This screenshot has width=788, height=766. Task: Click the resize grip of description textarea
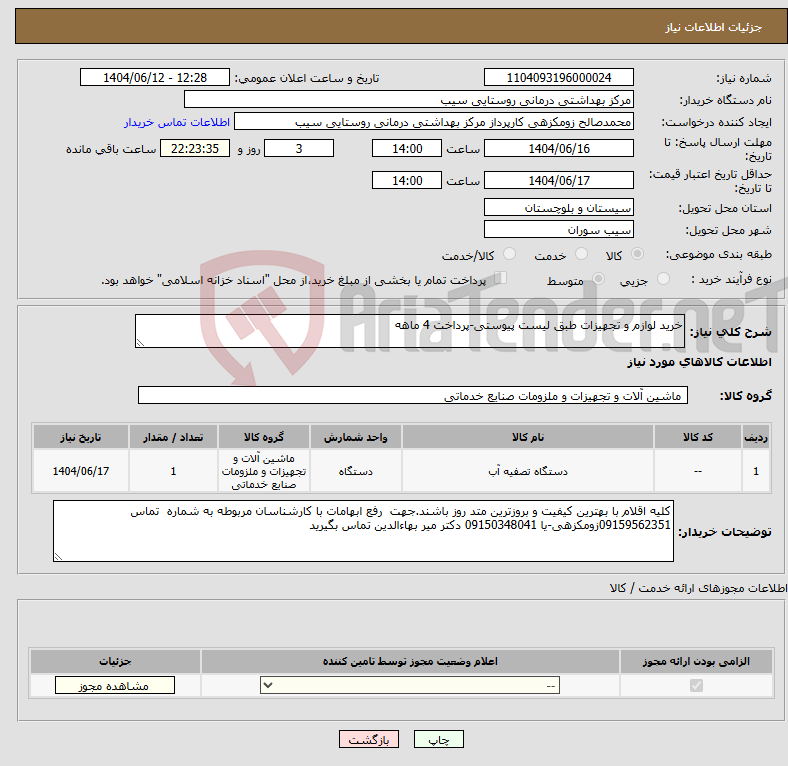[140, 343]
